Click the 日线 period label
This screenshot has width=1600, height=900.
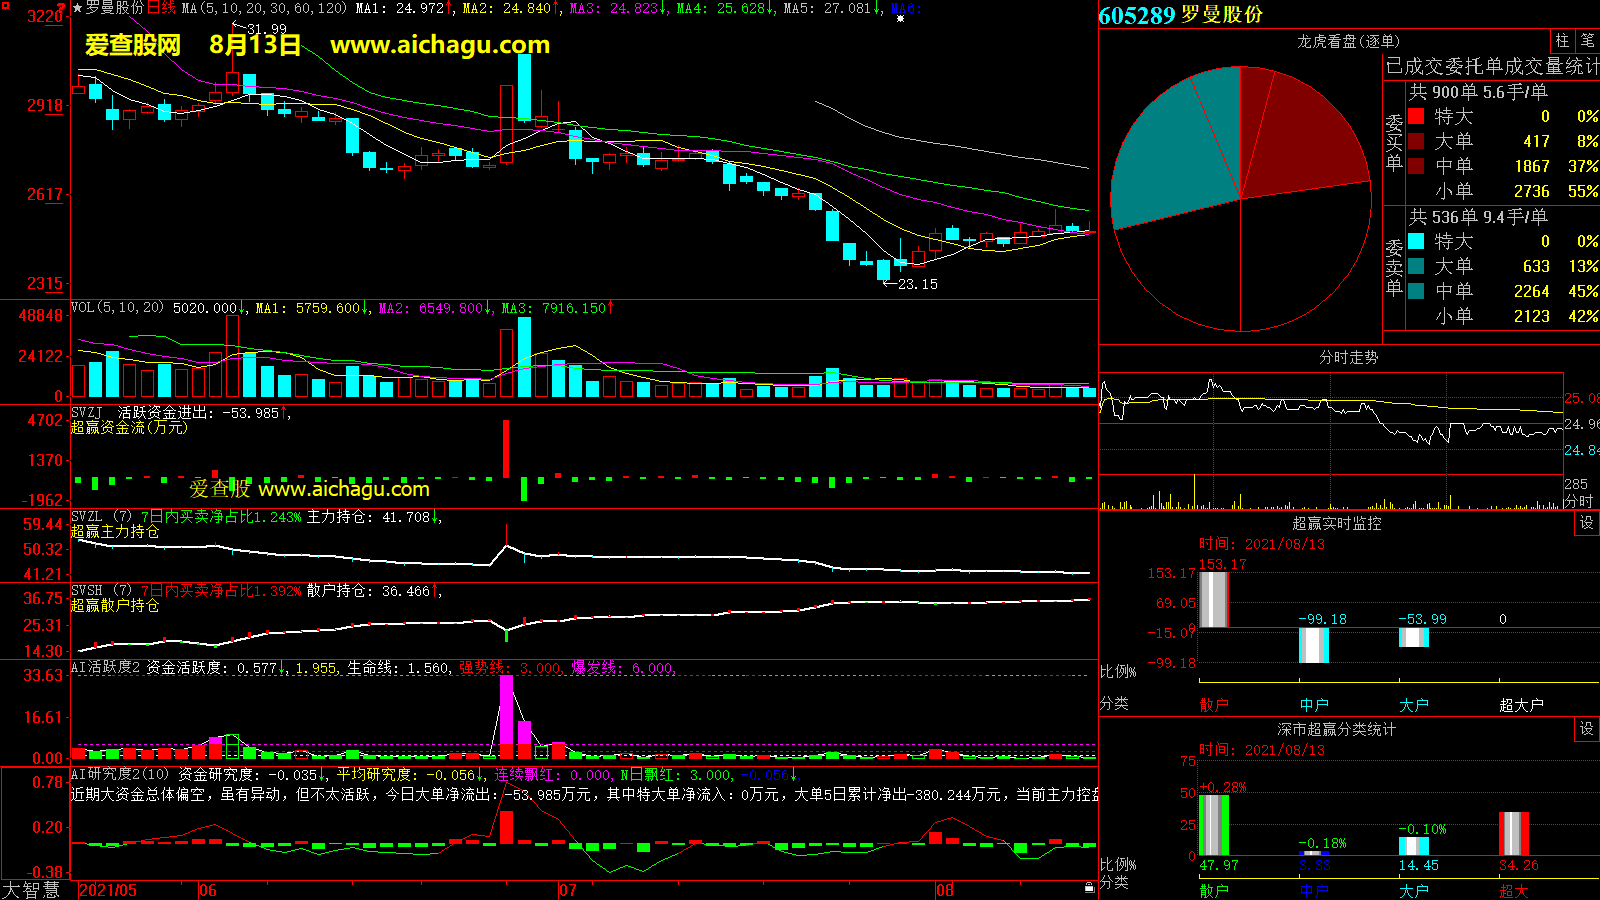pos(161,8)
